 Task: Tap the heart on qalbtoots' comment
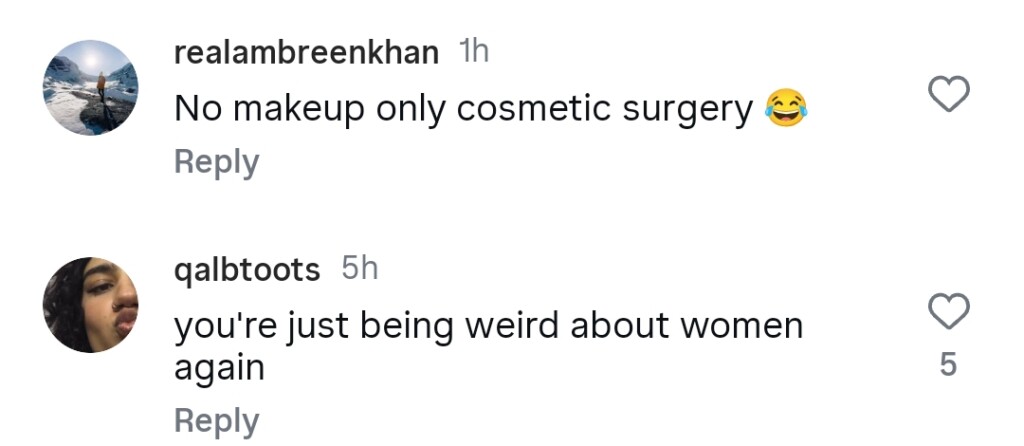pos(949,312)
